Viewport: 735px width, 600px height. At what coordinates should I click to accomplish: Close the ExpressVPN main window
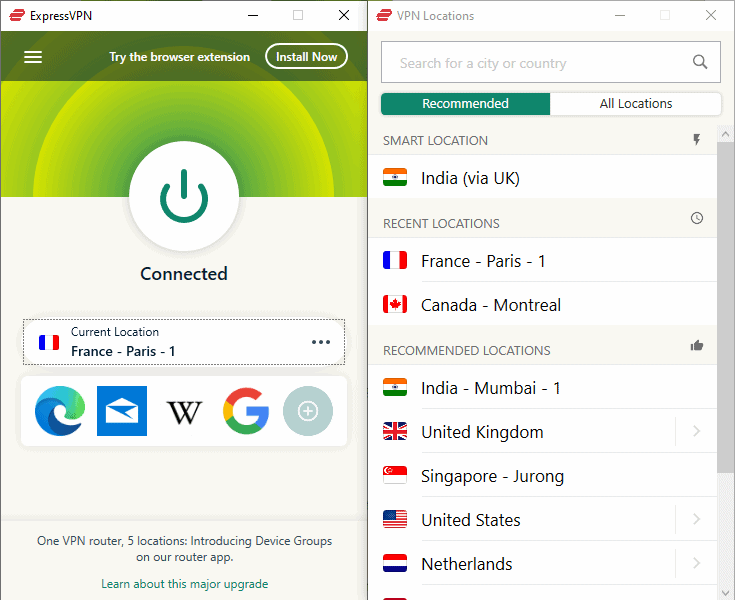[344, 15]
